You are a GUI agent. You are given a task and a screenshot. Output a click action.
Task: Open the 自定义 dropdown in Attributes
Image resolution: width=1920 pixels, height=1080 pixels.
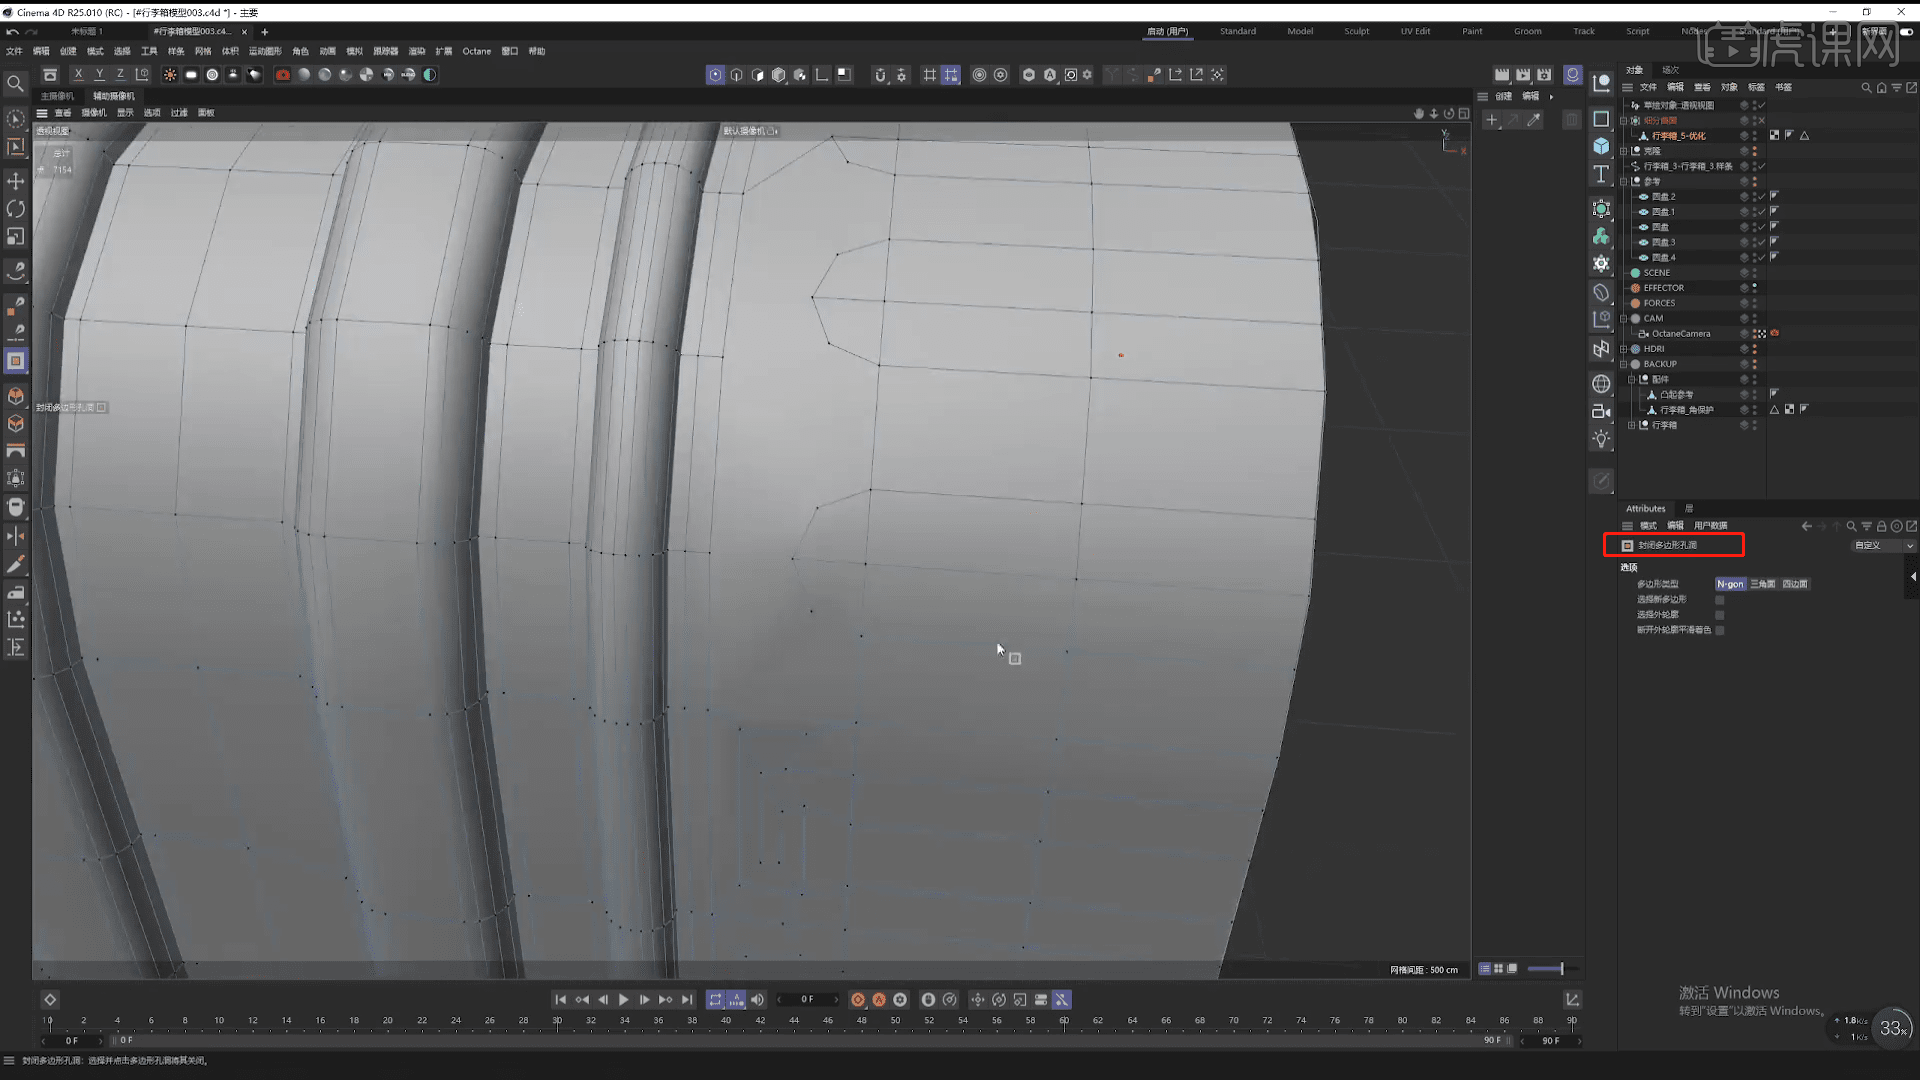[x=1884, y=546]
